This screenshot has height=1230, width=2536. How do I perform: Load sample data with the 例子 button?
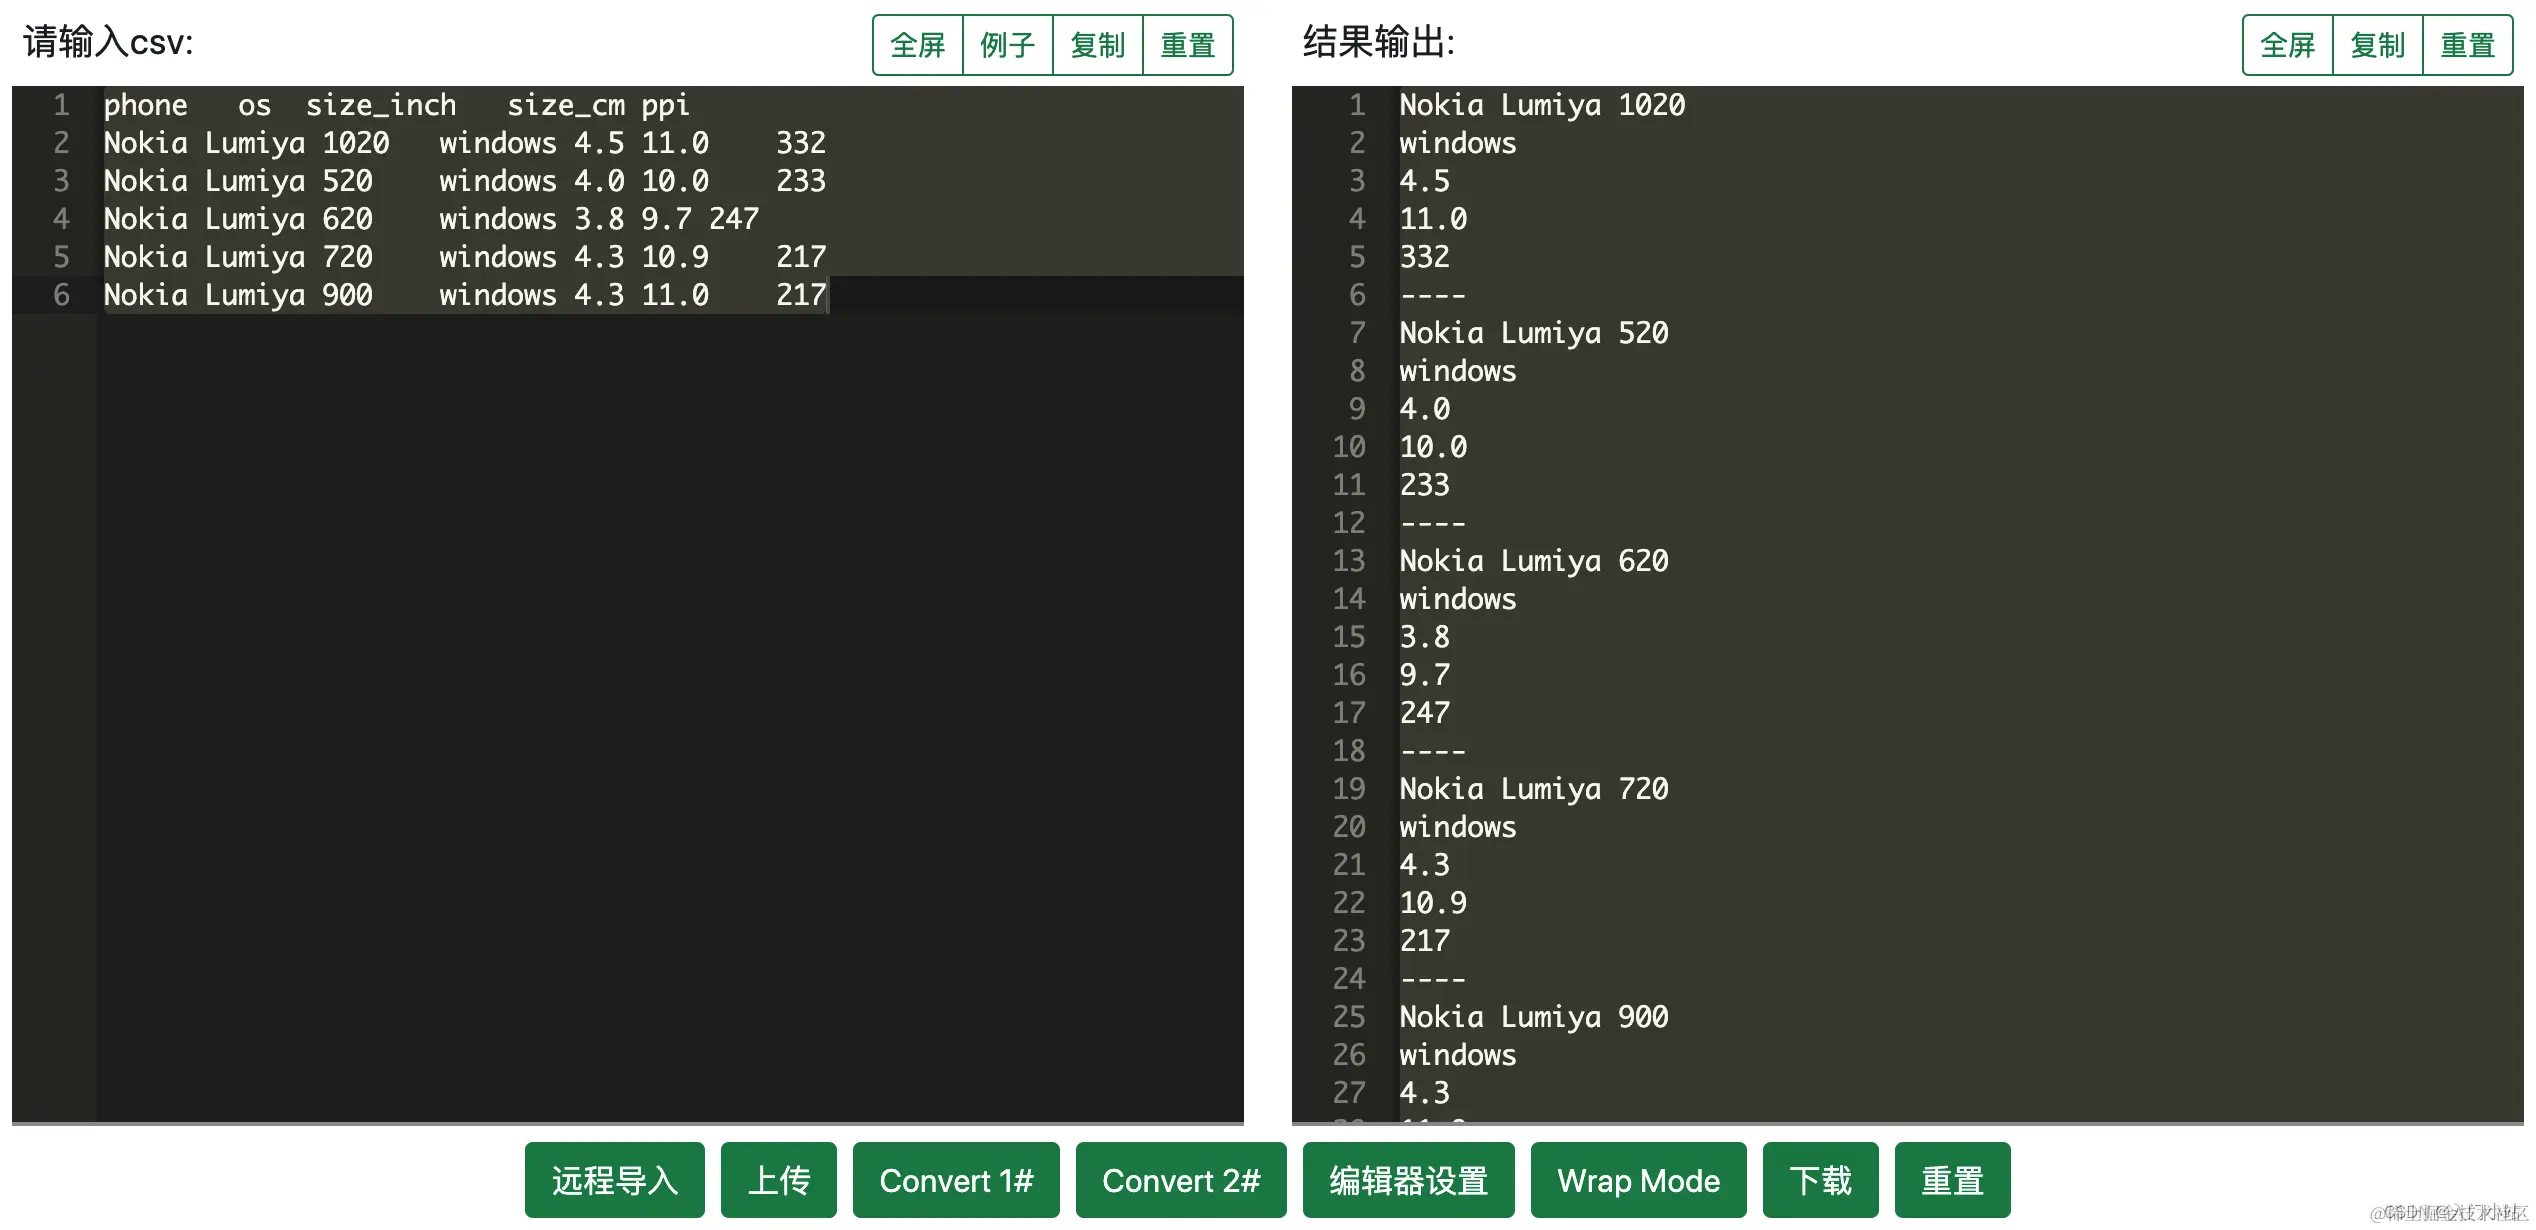pos(1007,44)
